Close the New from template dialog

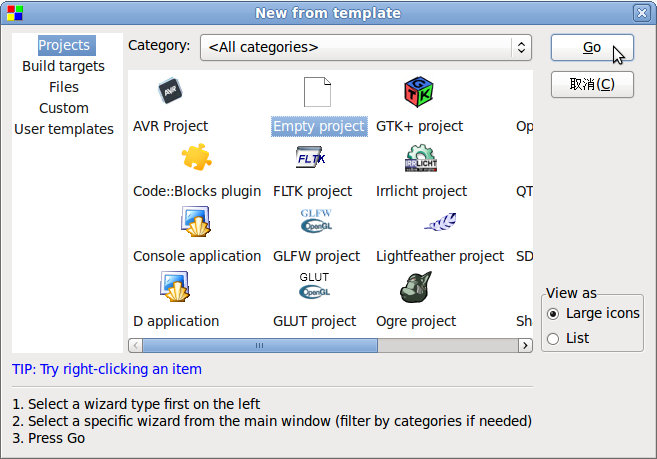[x=641, y=13]
